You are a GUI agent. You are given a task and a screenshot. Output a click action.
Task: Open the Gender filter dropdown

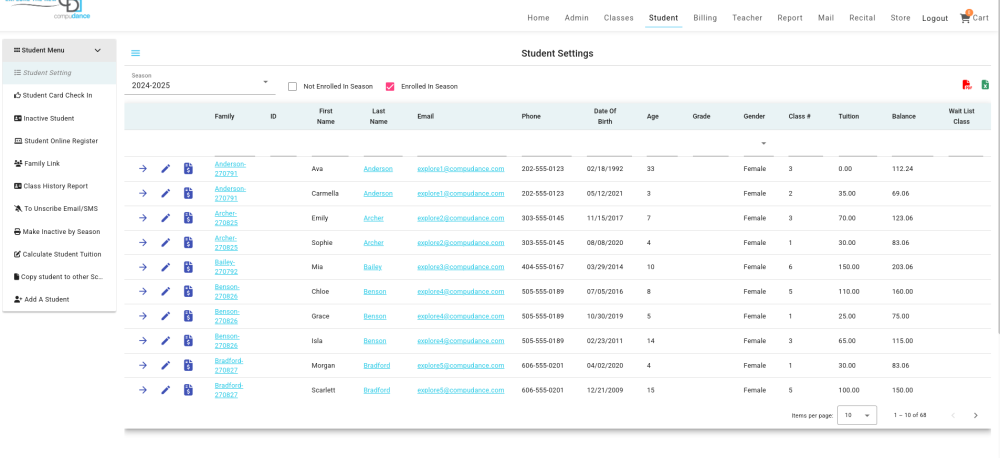point(758,144)
